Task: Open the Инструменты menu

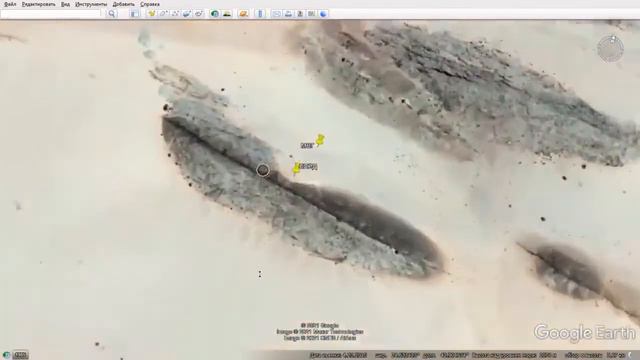Action: pos(91,4)
